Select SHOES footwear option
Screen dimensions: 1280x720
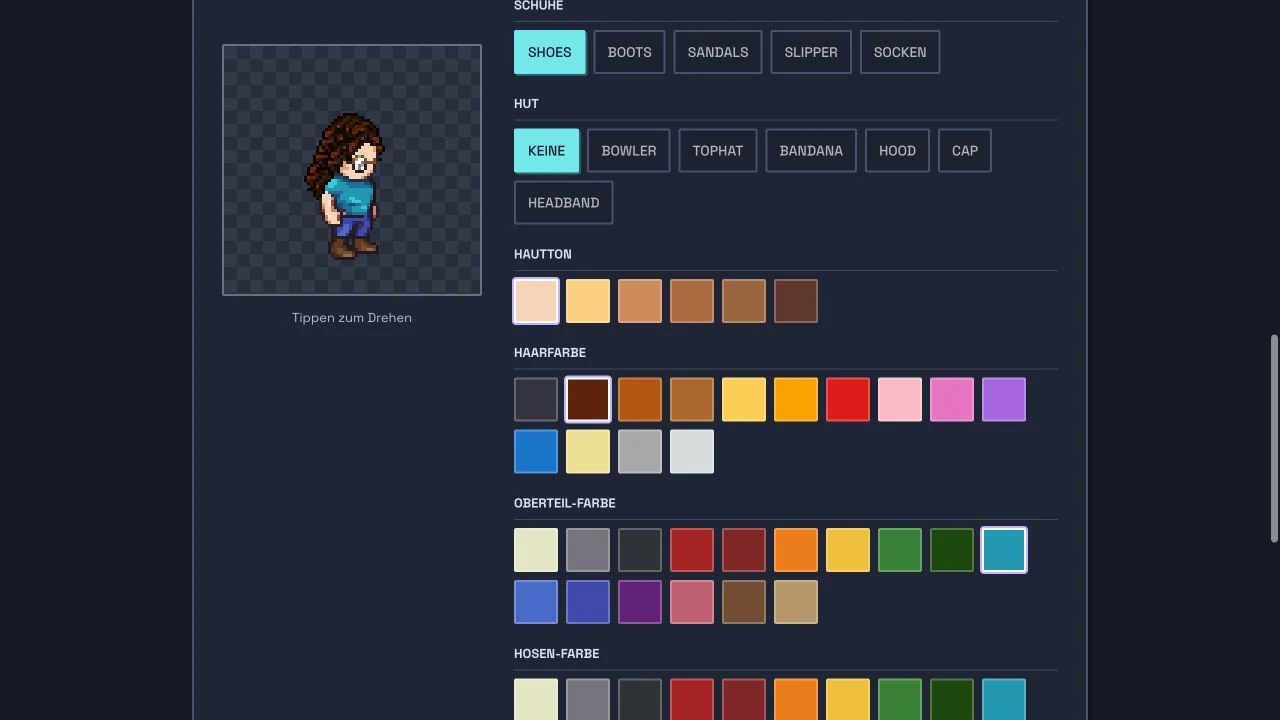550,52
